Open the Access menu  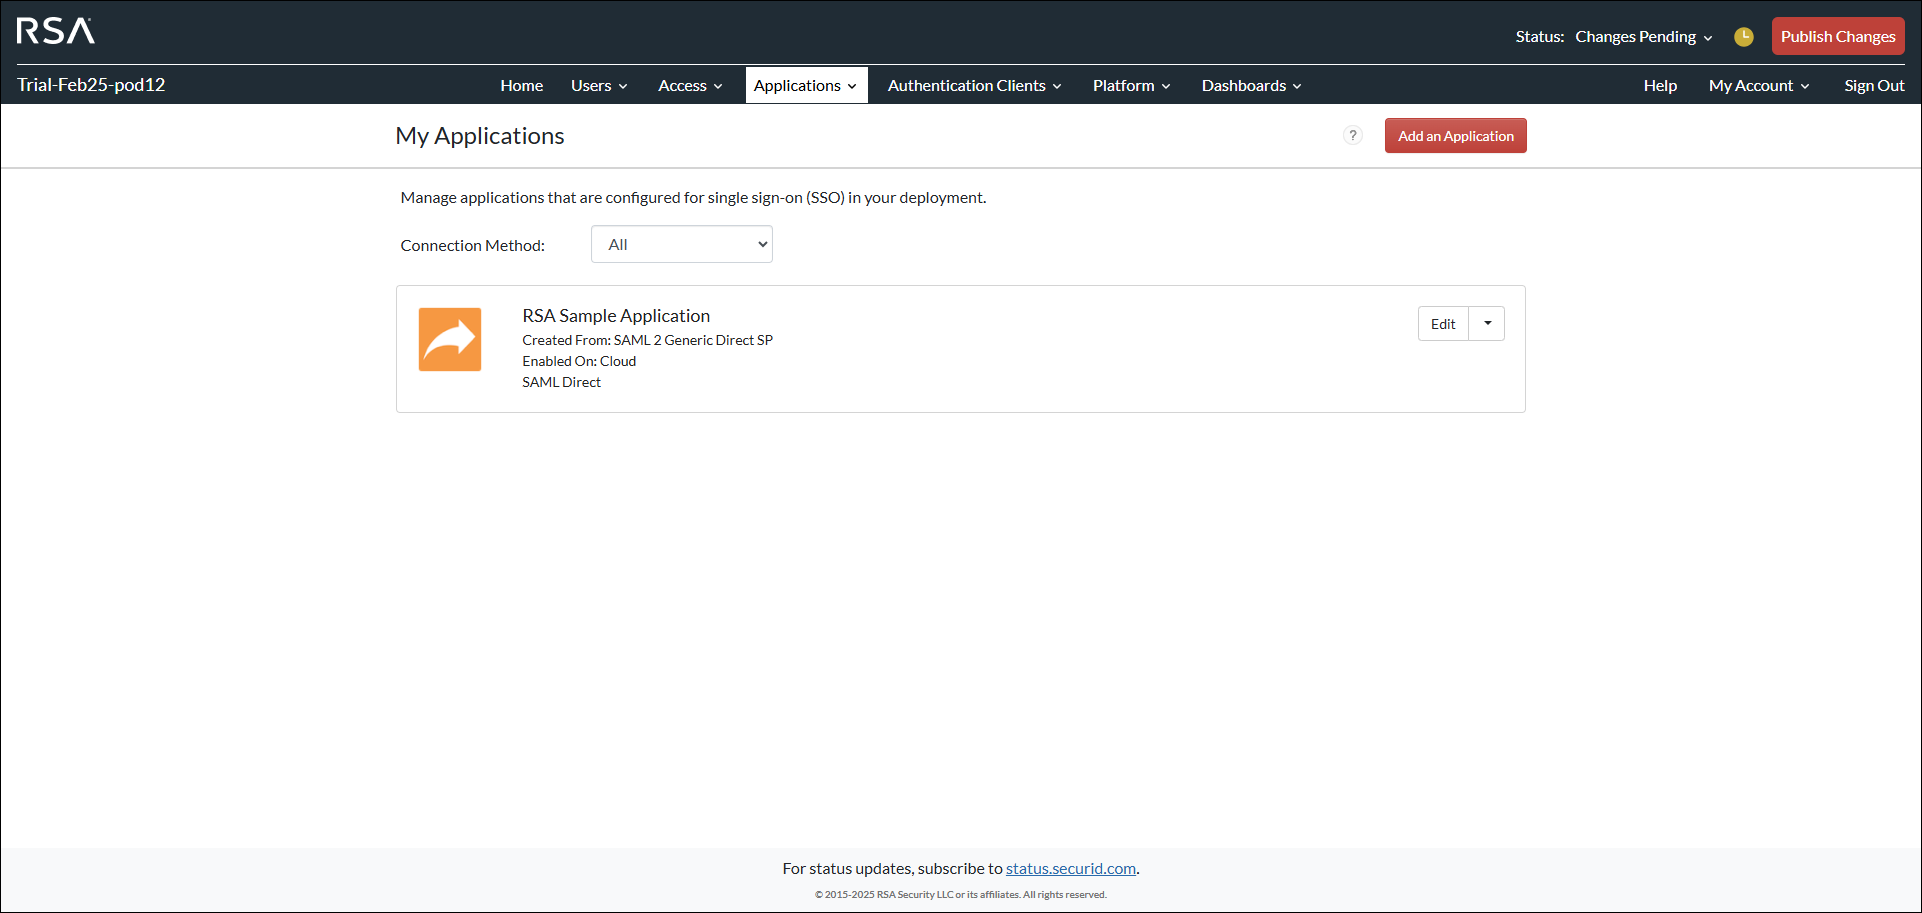coord(689,86)
